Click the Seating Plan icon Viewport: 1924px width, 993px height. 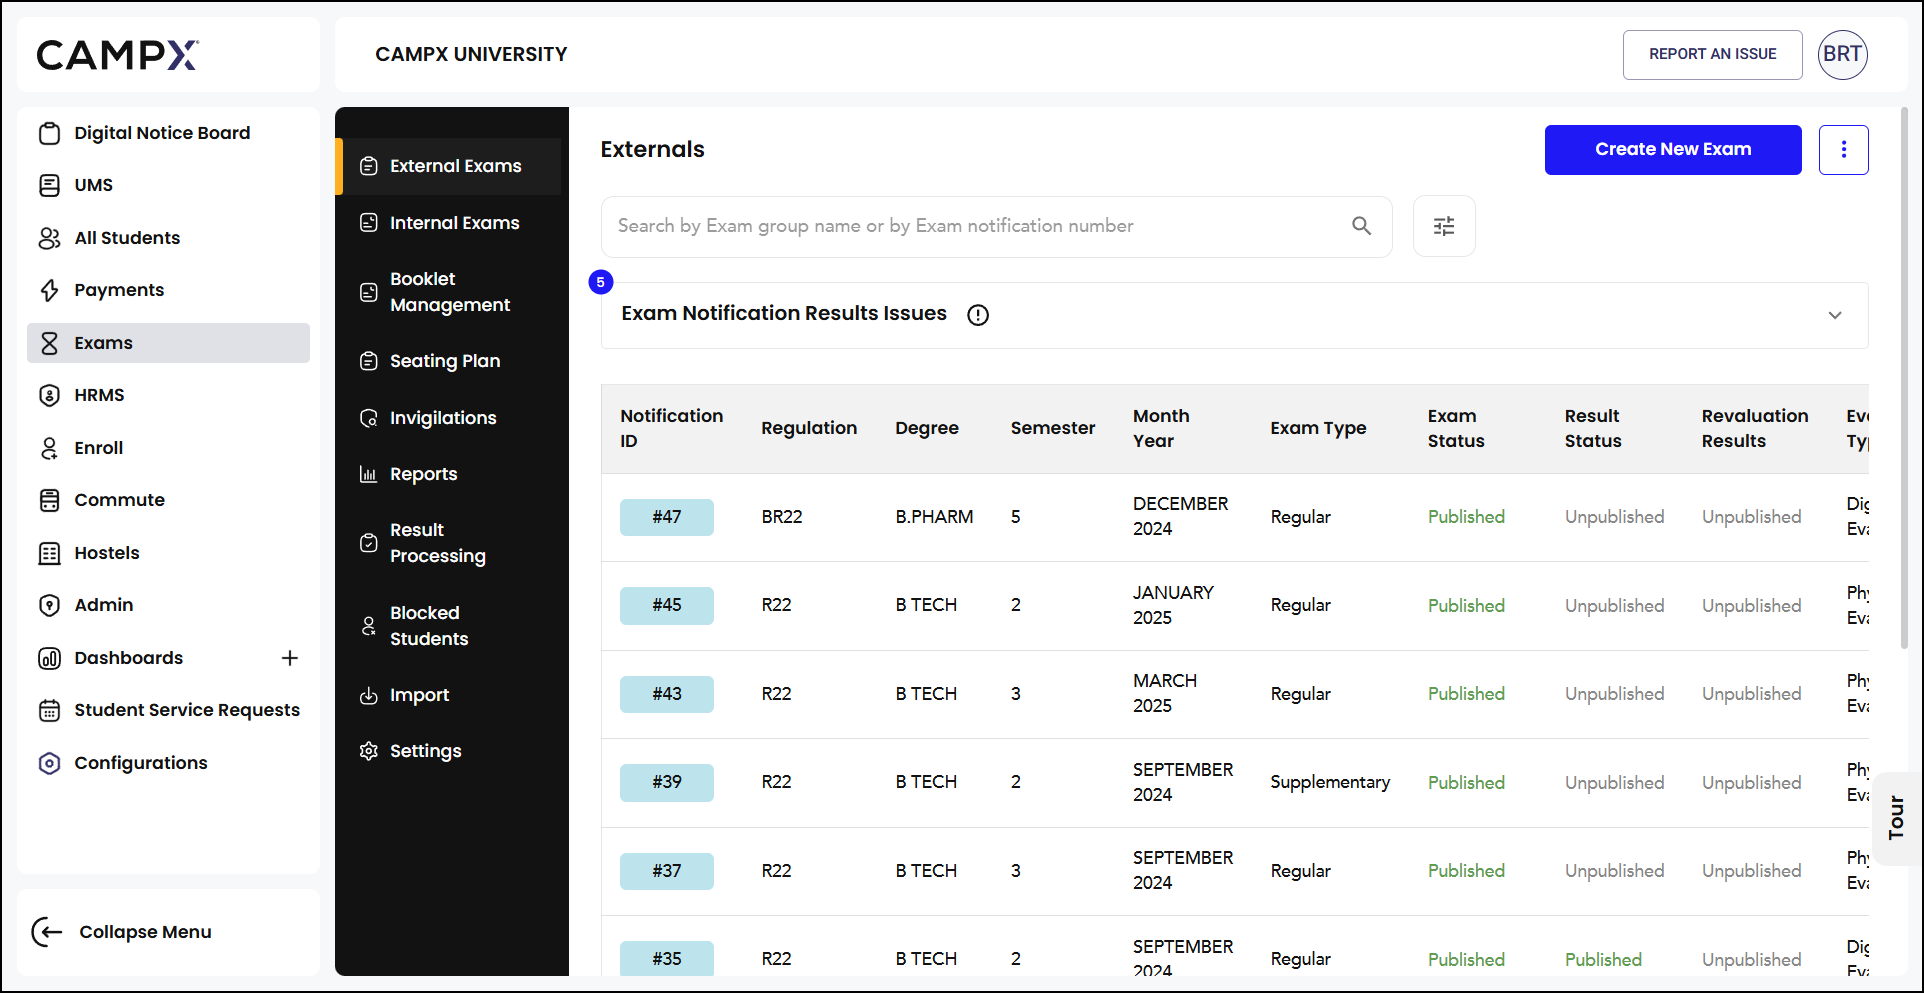coord(369,361)
